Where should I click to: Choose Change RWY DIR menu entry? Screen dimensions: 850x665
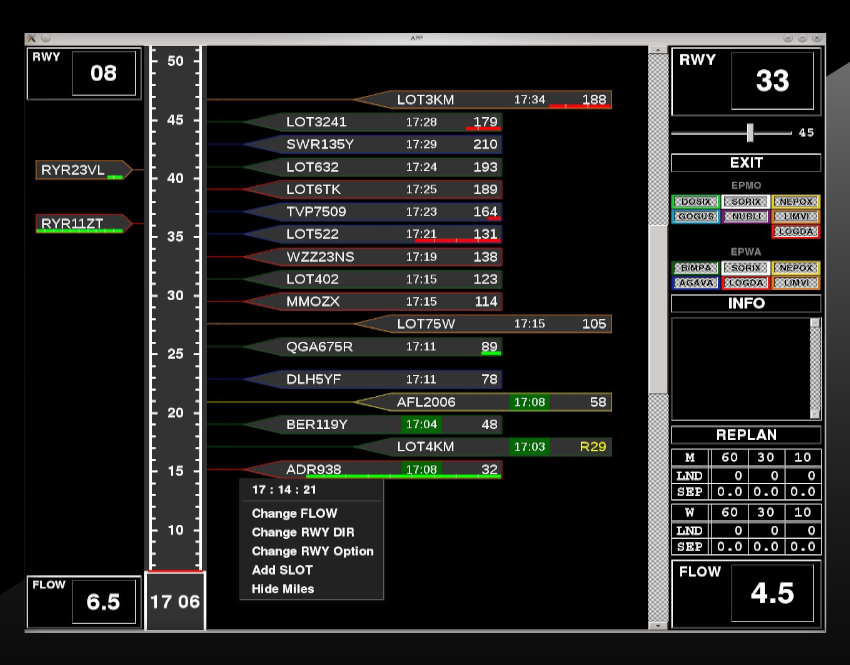tap(303, 532)
